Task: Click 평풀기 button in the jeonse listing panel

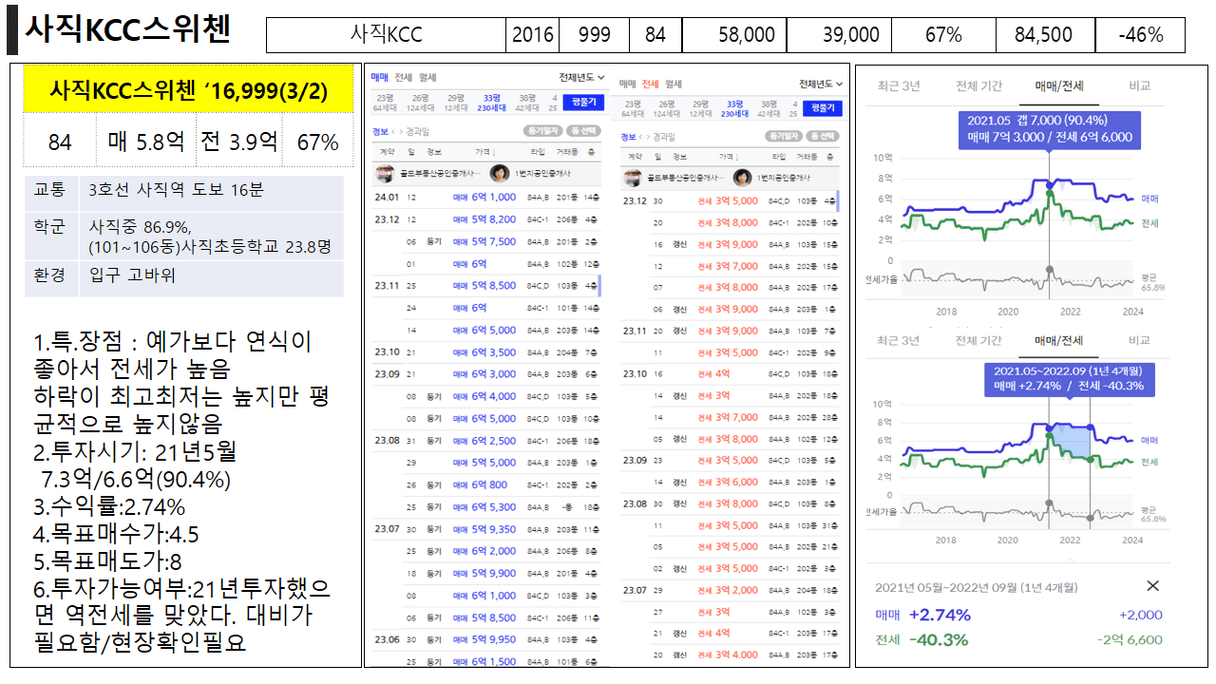Action: tap(822, 107)
